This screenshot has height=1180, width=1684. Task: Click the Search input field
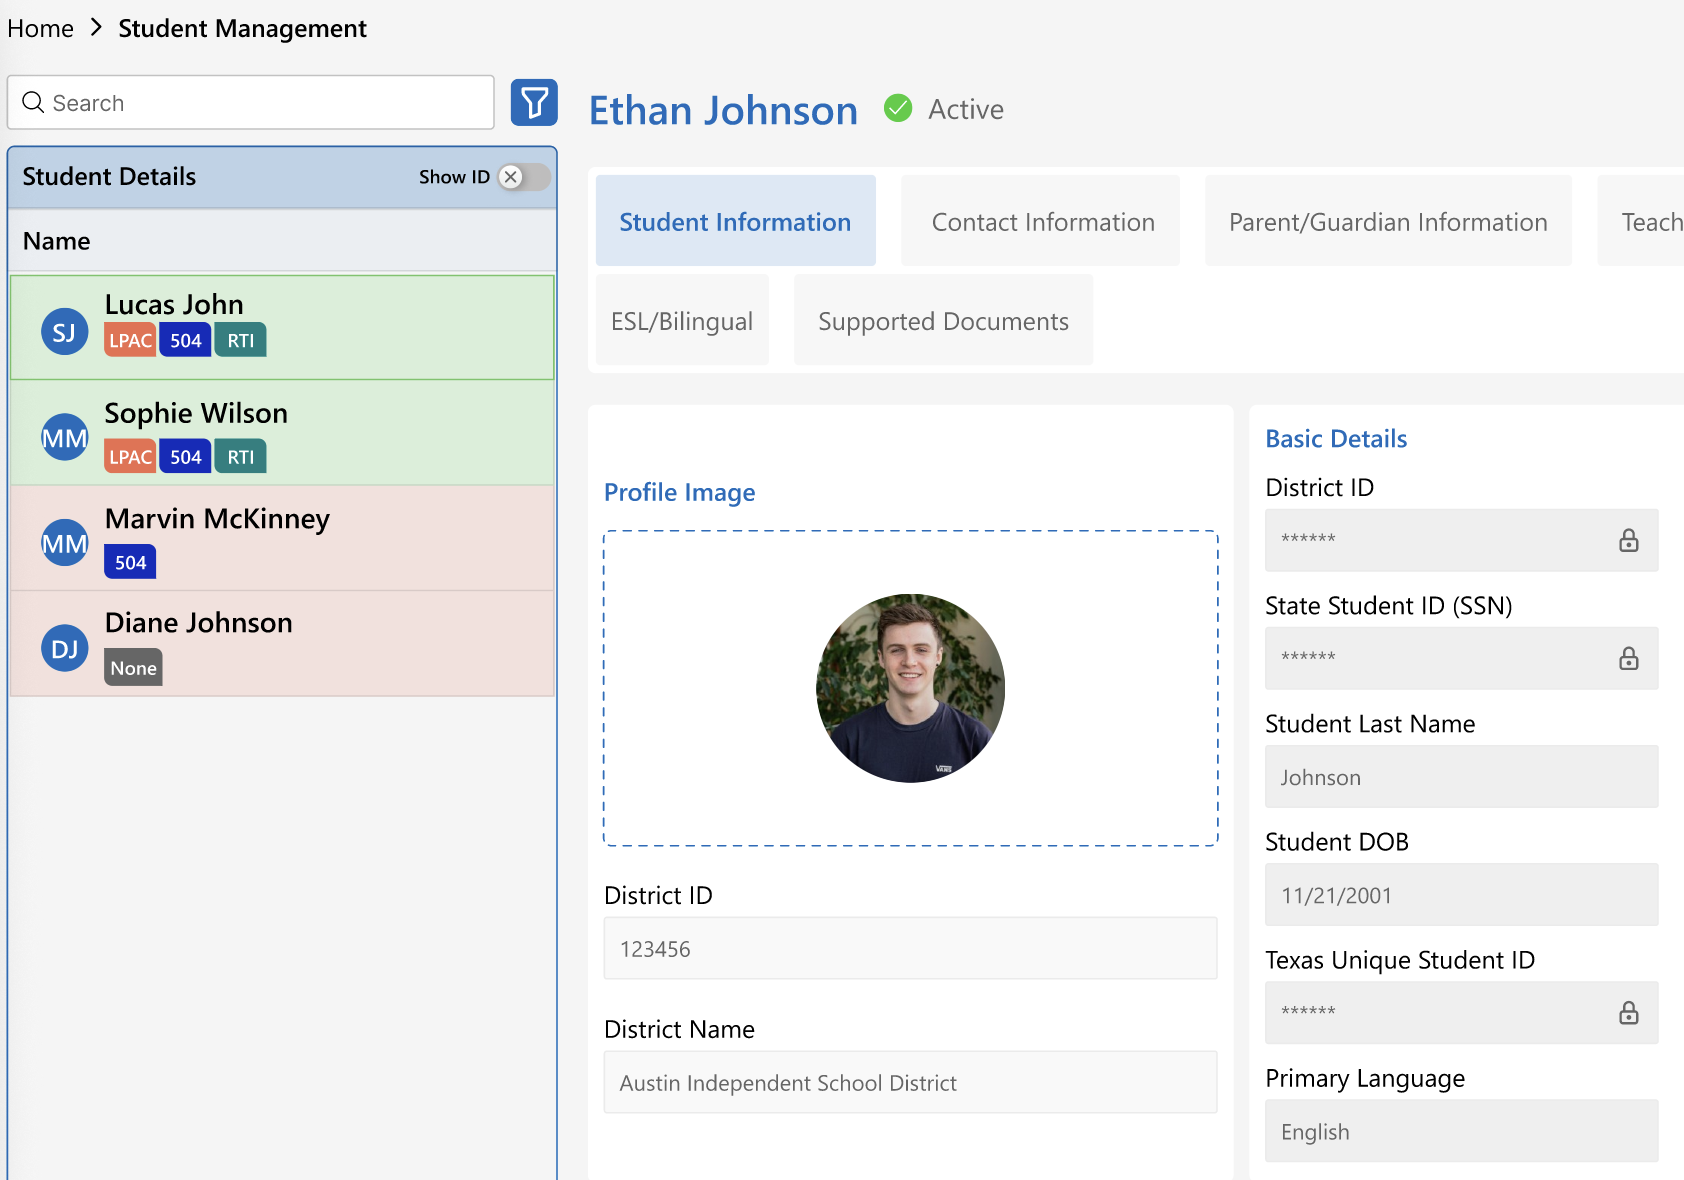[250, 102]
